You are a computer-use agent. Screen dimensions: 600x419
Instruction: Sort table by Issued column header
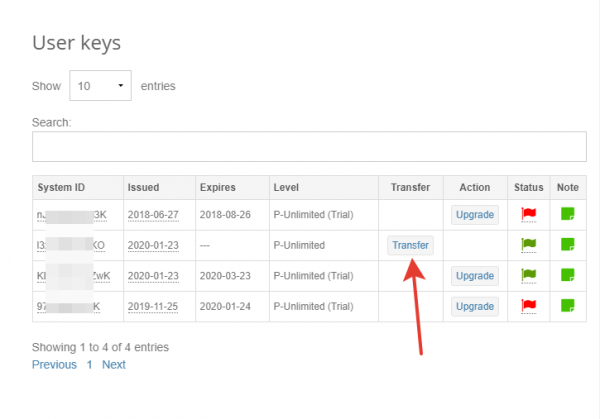point(143,187)
